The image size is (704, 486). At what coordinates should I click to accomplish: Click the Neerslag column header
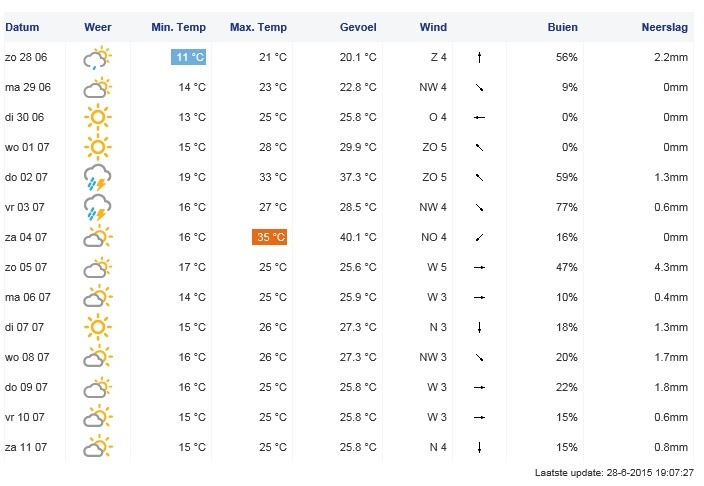pos(665,27)
